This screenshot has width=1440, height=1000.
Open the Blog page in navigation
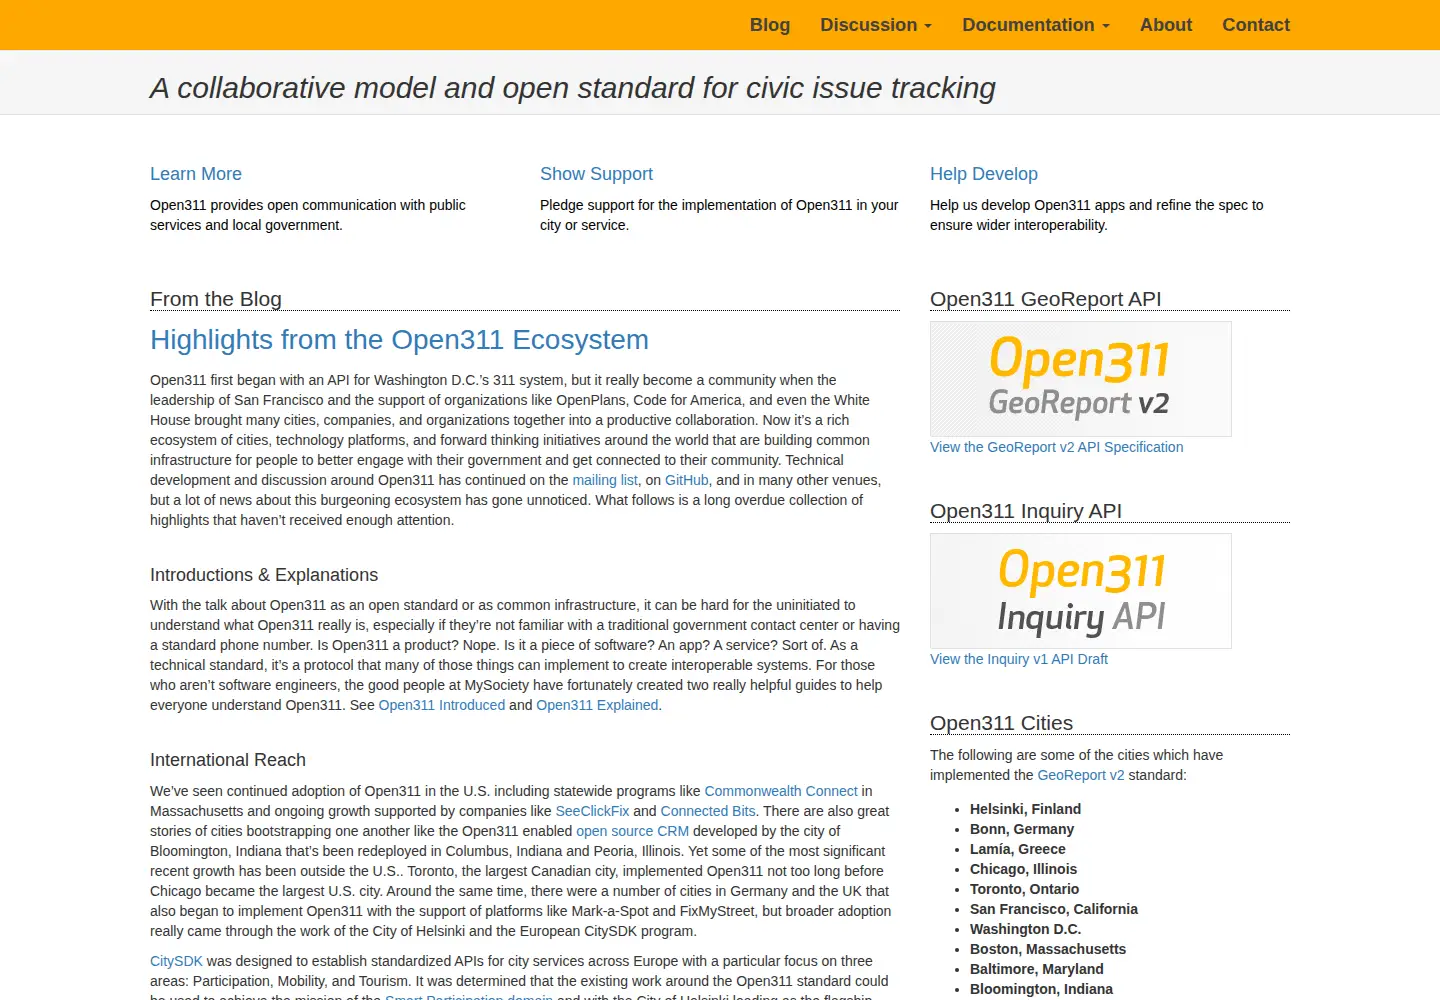click(770, 25)
